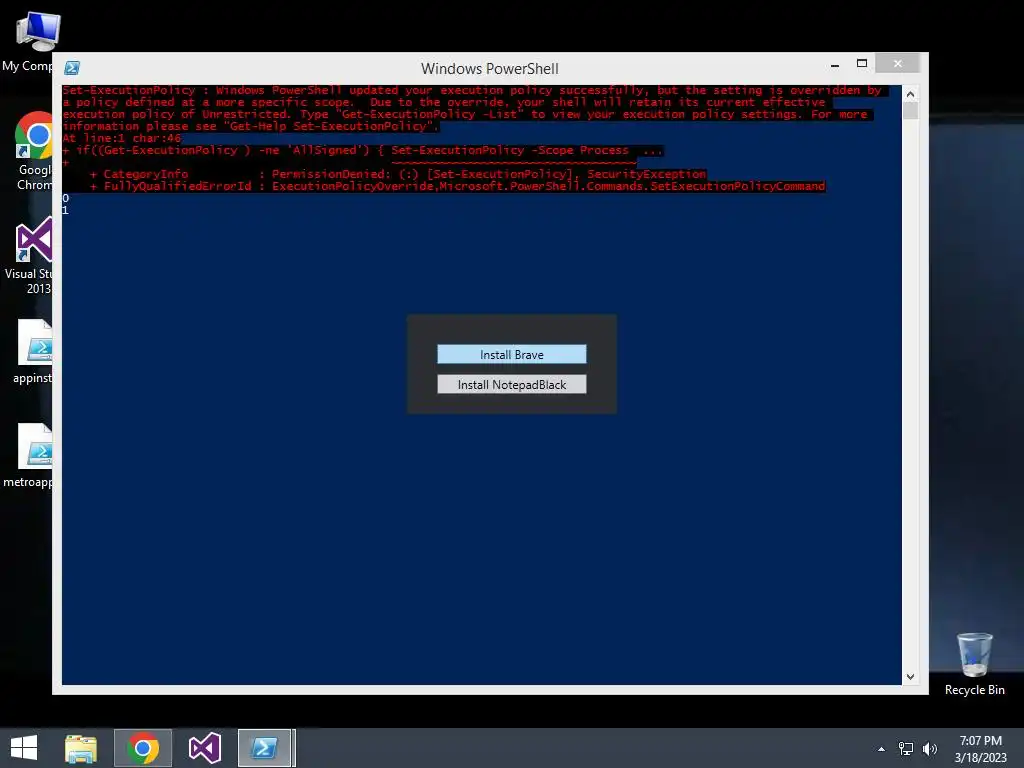Show hidden system tray icons

[882, 749]
